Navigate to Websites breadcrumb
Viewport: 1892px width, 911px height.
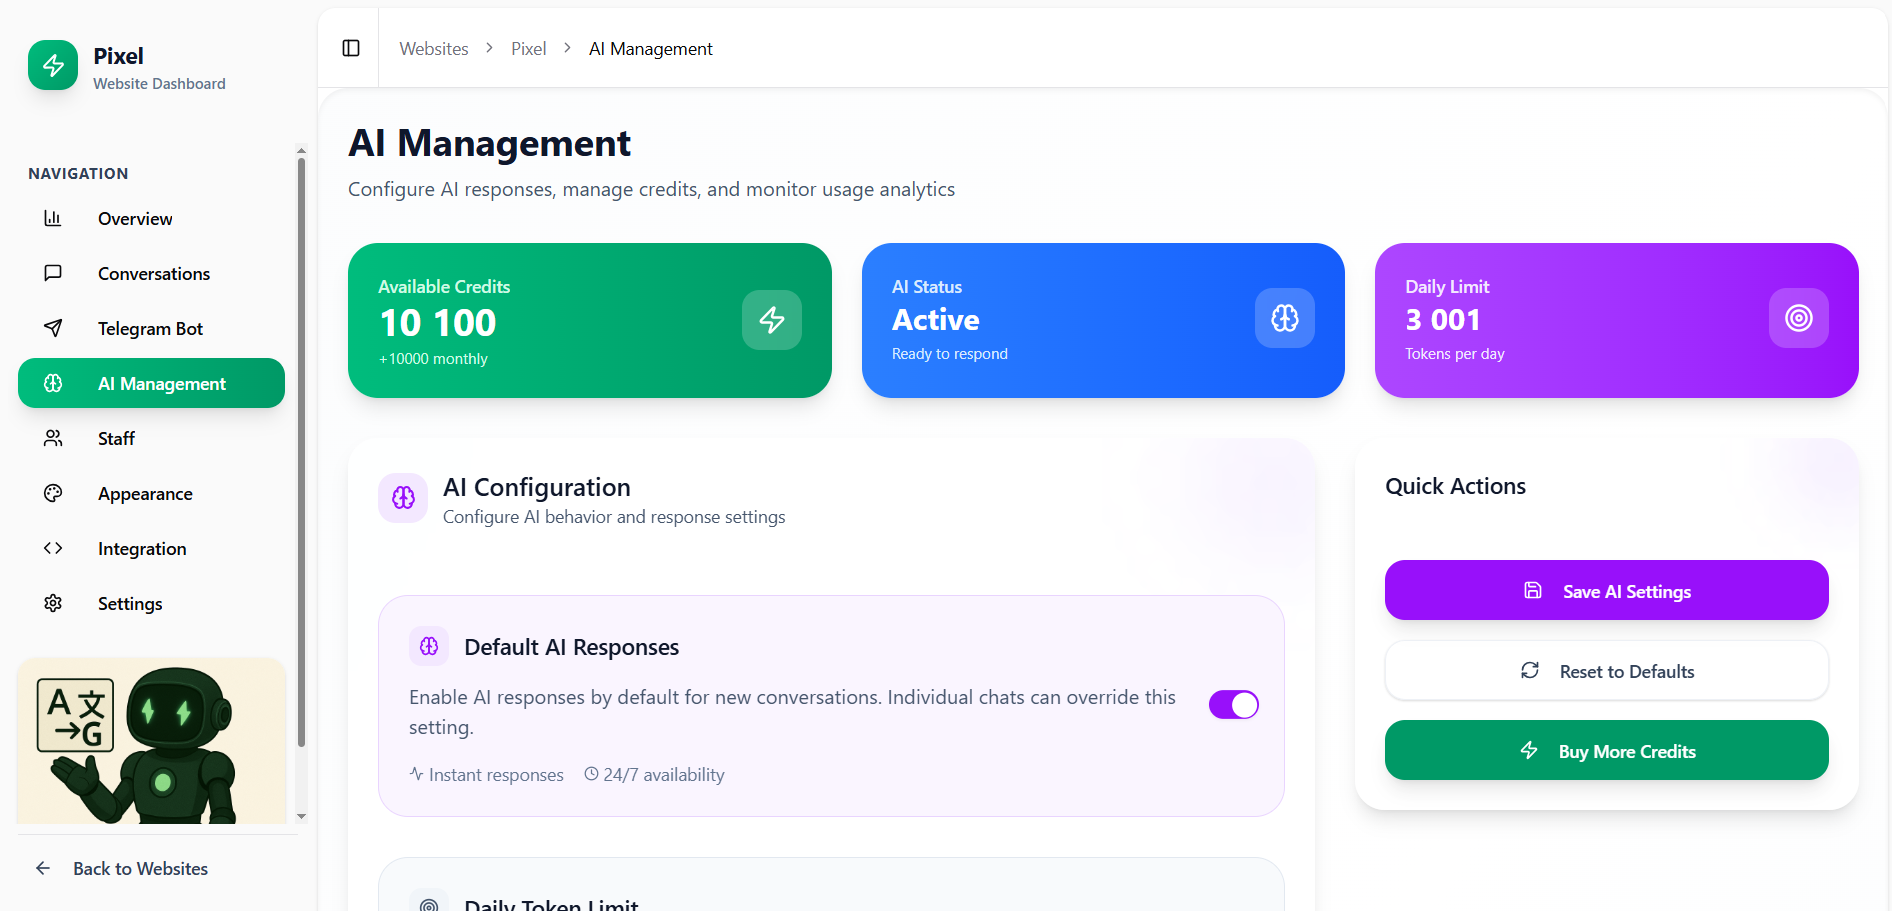pyautogui.click(x=433, y=48)
